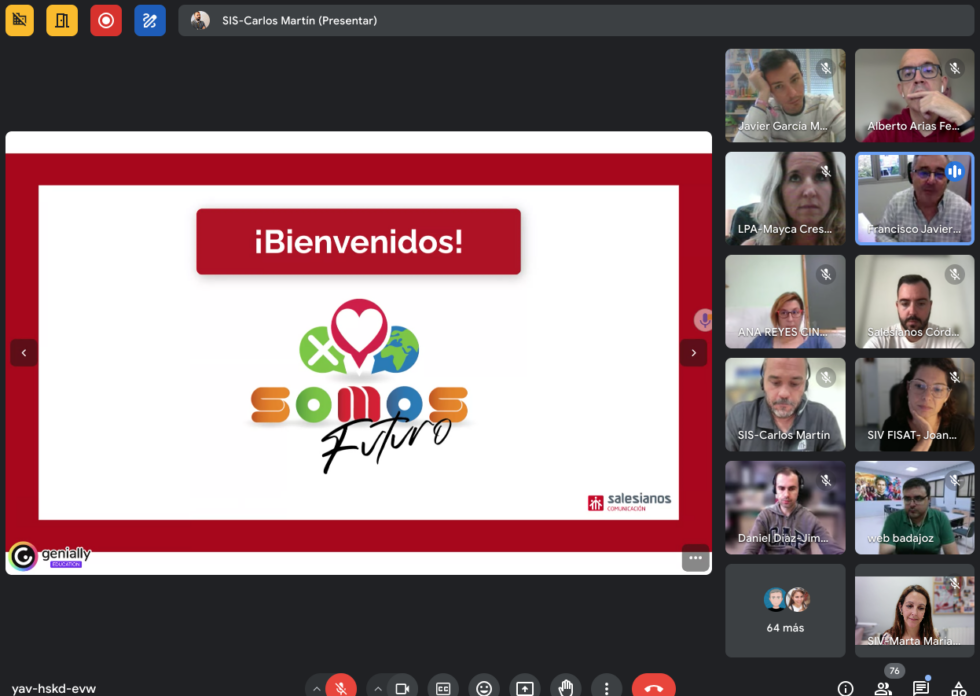Click the red record icon in top bar
980x696 pixels.
105,20
